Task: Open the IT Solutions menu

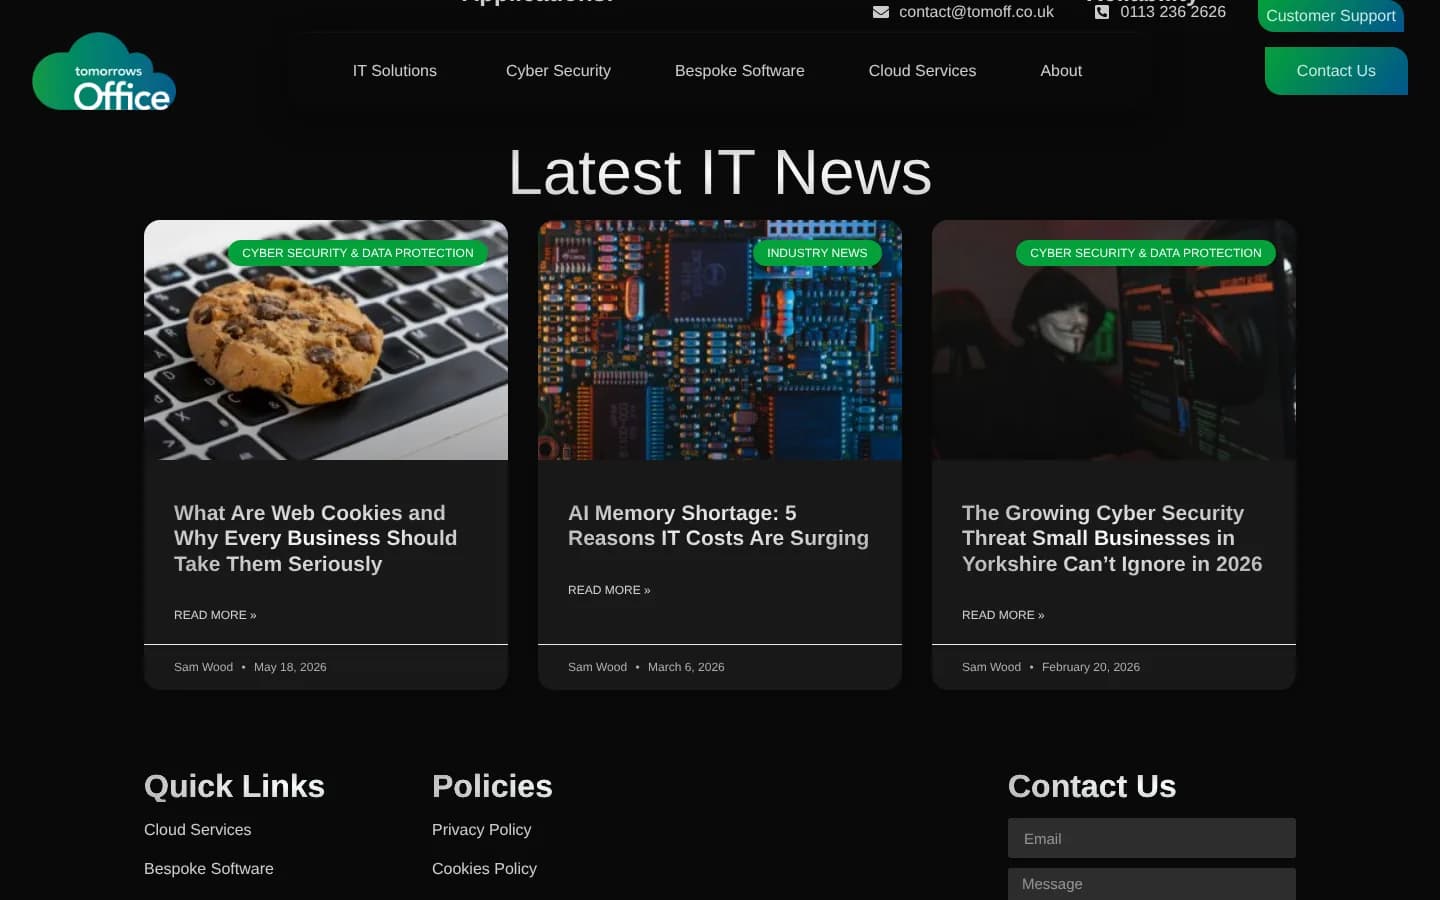Action: click(x=394, y=71)
